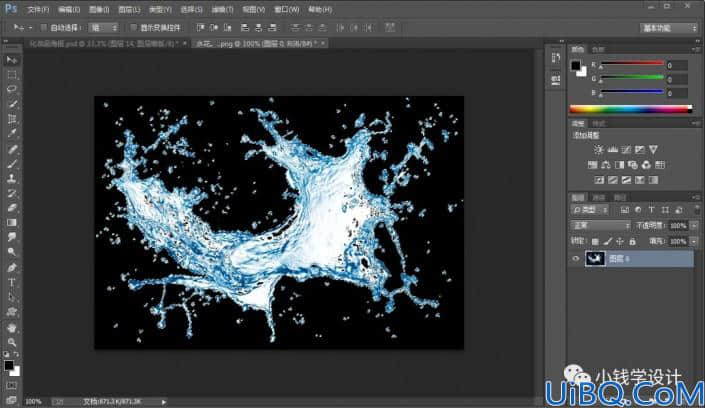Add a Curves adjustment
This screenshot has height=408, width=705.
point(626,150)
